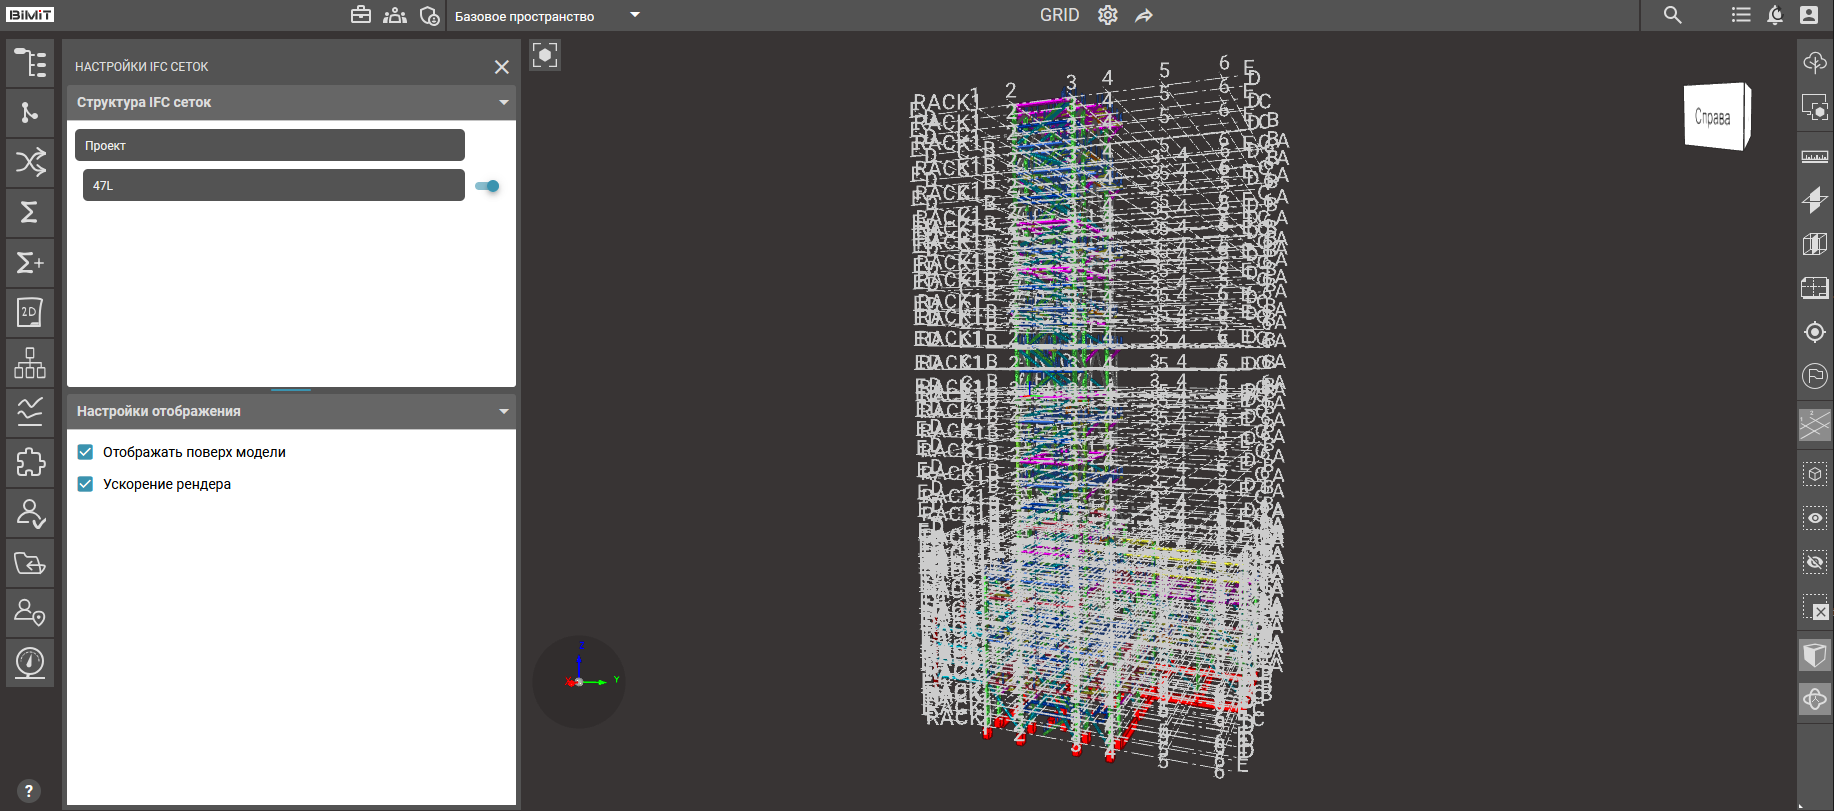Select the ruler measurement tool
1834x811 pixels.
coord(1814,157)
